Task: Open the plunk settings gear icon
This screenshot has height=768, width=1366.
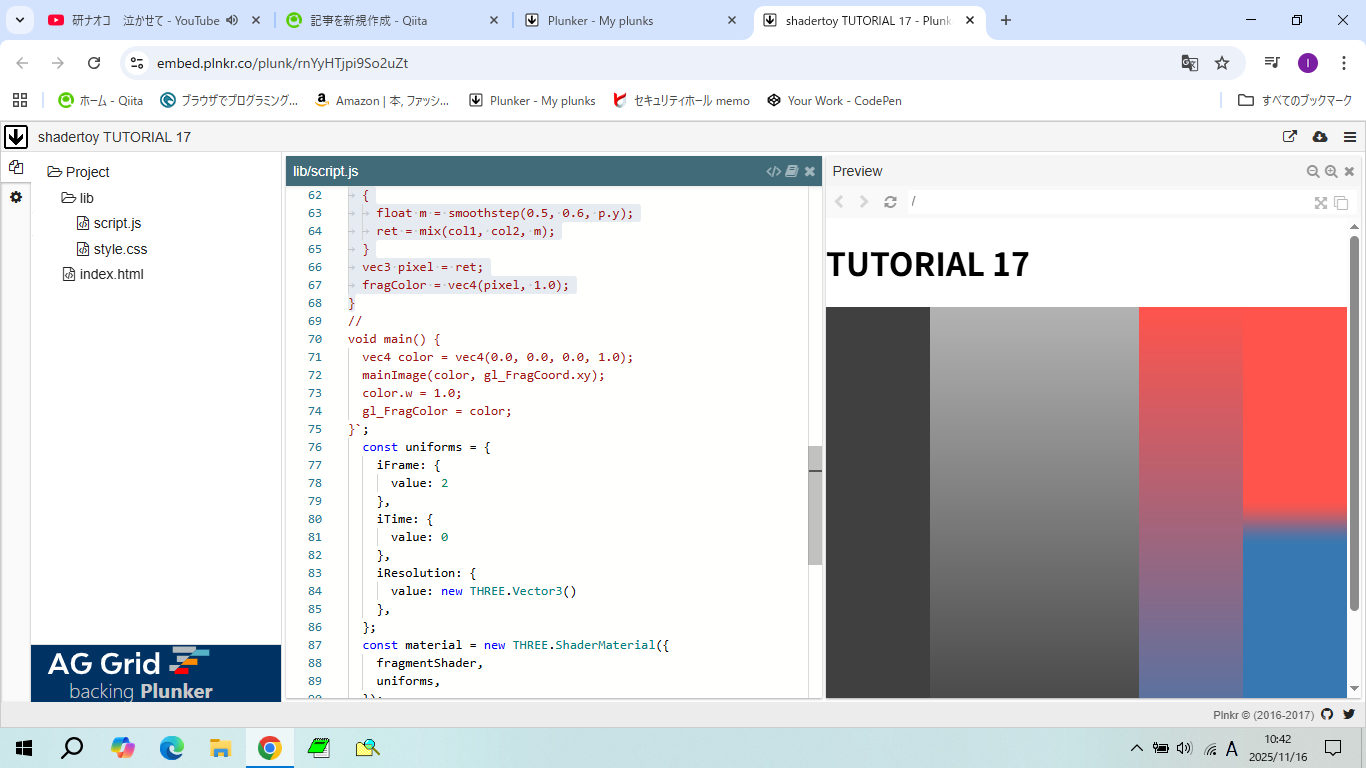Action: click(15, 197)
